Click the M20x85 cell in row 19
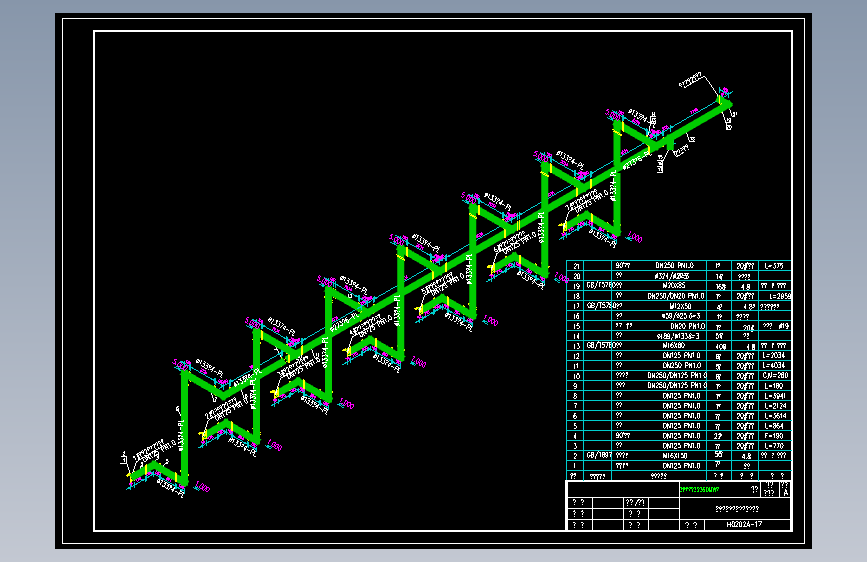This screenshot has width=867, height=562. tap(673, 286)
